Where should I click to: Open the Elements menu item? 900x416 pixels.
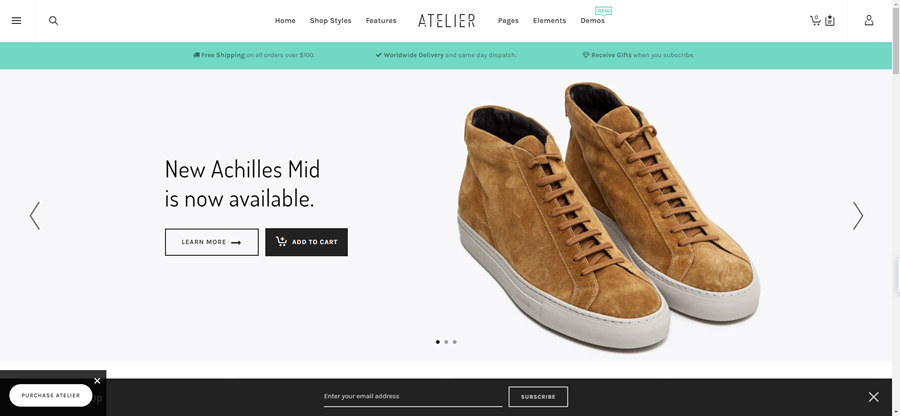tap(549, 21)
